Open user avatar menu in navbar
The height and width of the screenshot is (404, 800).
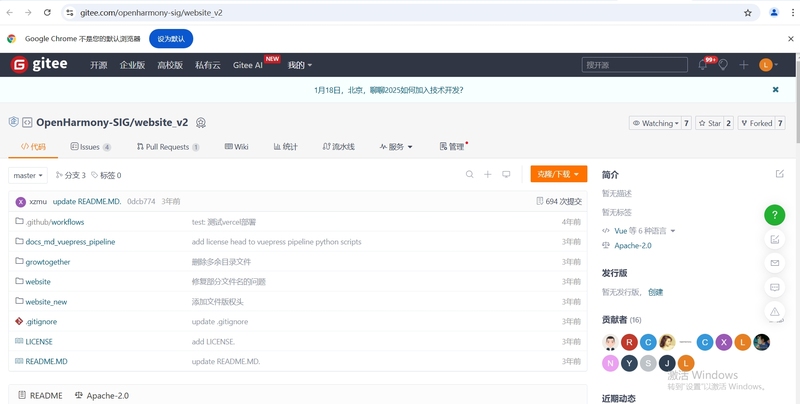pyautogui.click(x=768, y=65)
